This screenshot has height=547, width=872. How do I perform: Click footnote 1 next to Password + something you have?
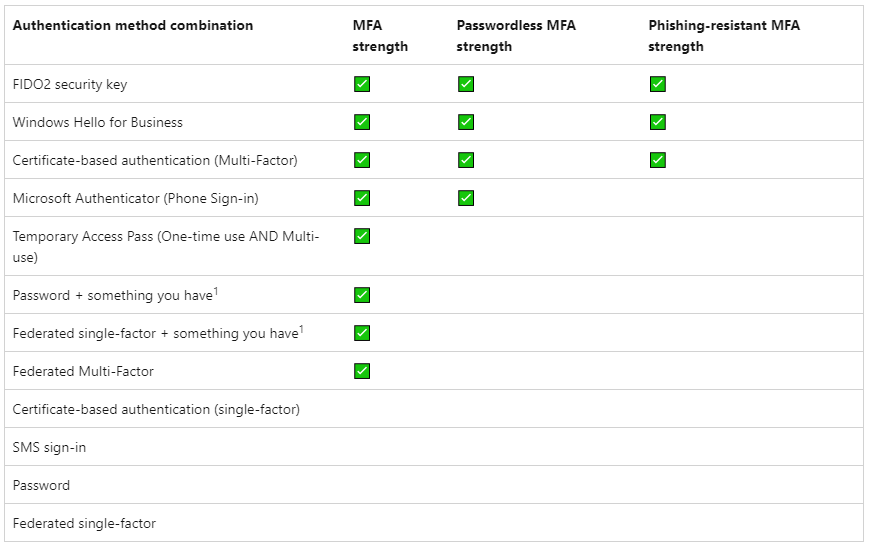point(216,291)
